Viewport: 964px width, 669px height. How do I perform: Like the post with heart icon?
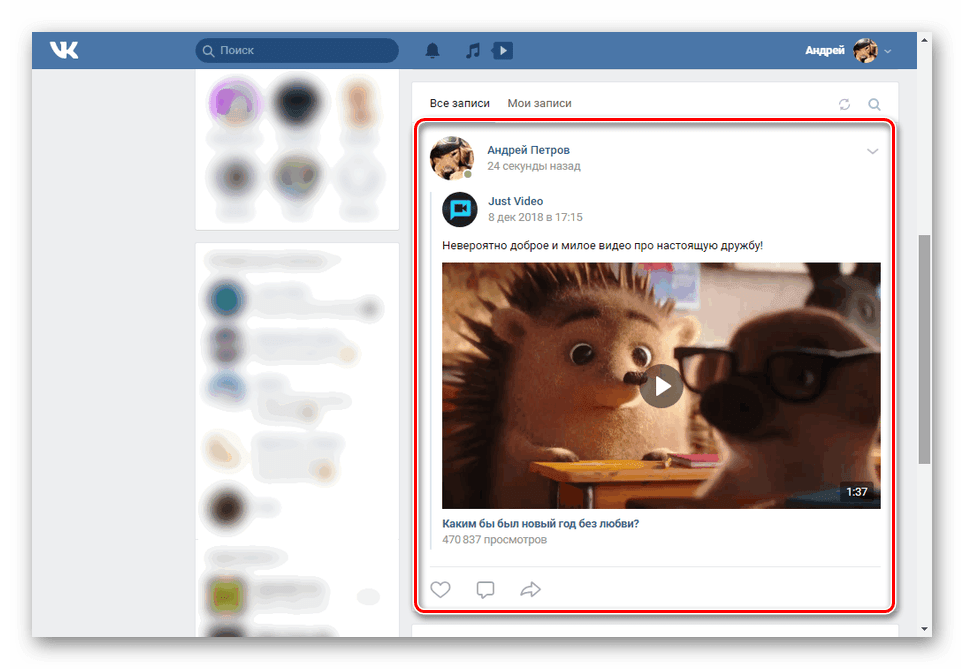(x=440, y=589)
